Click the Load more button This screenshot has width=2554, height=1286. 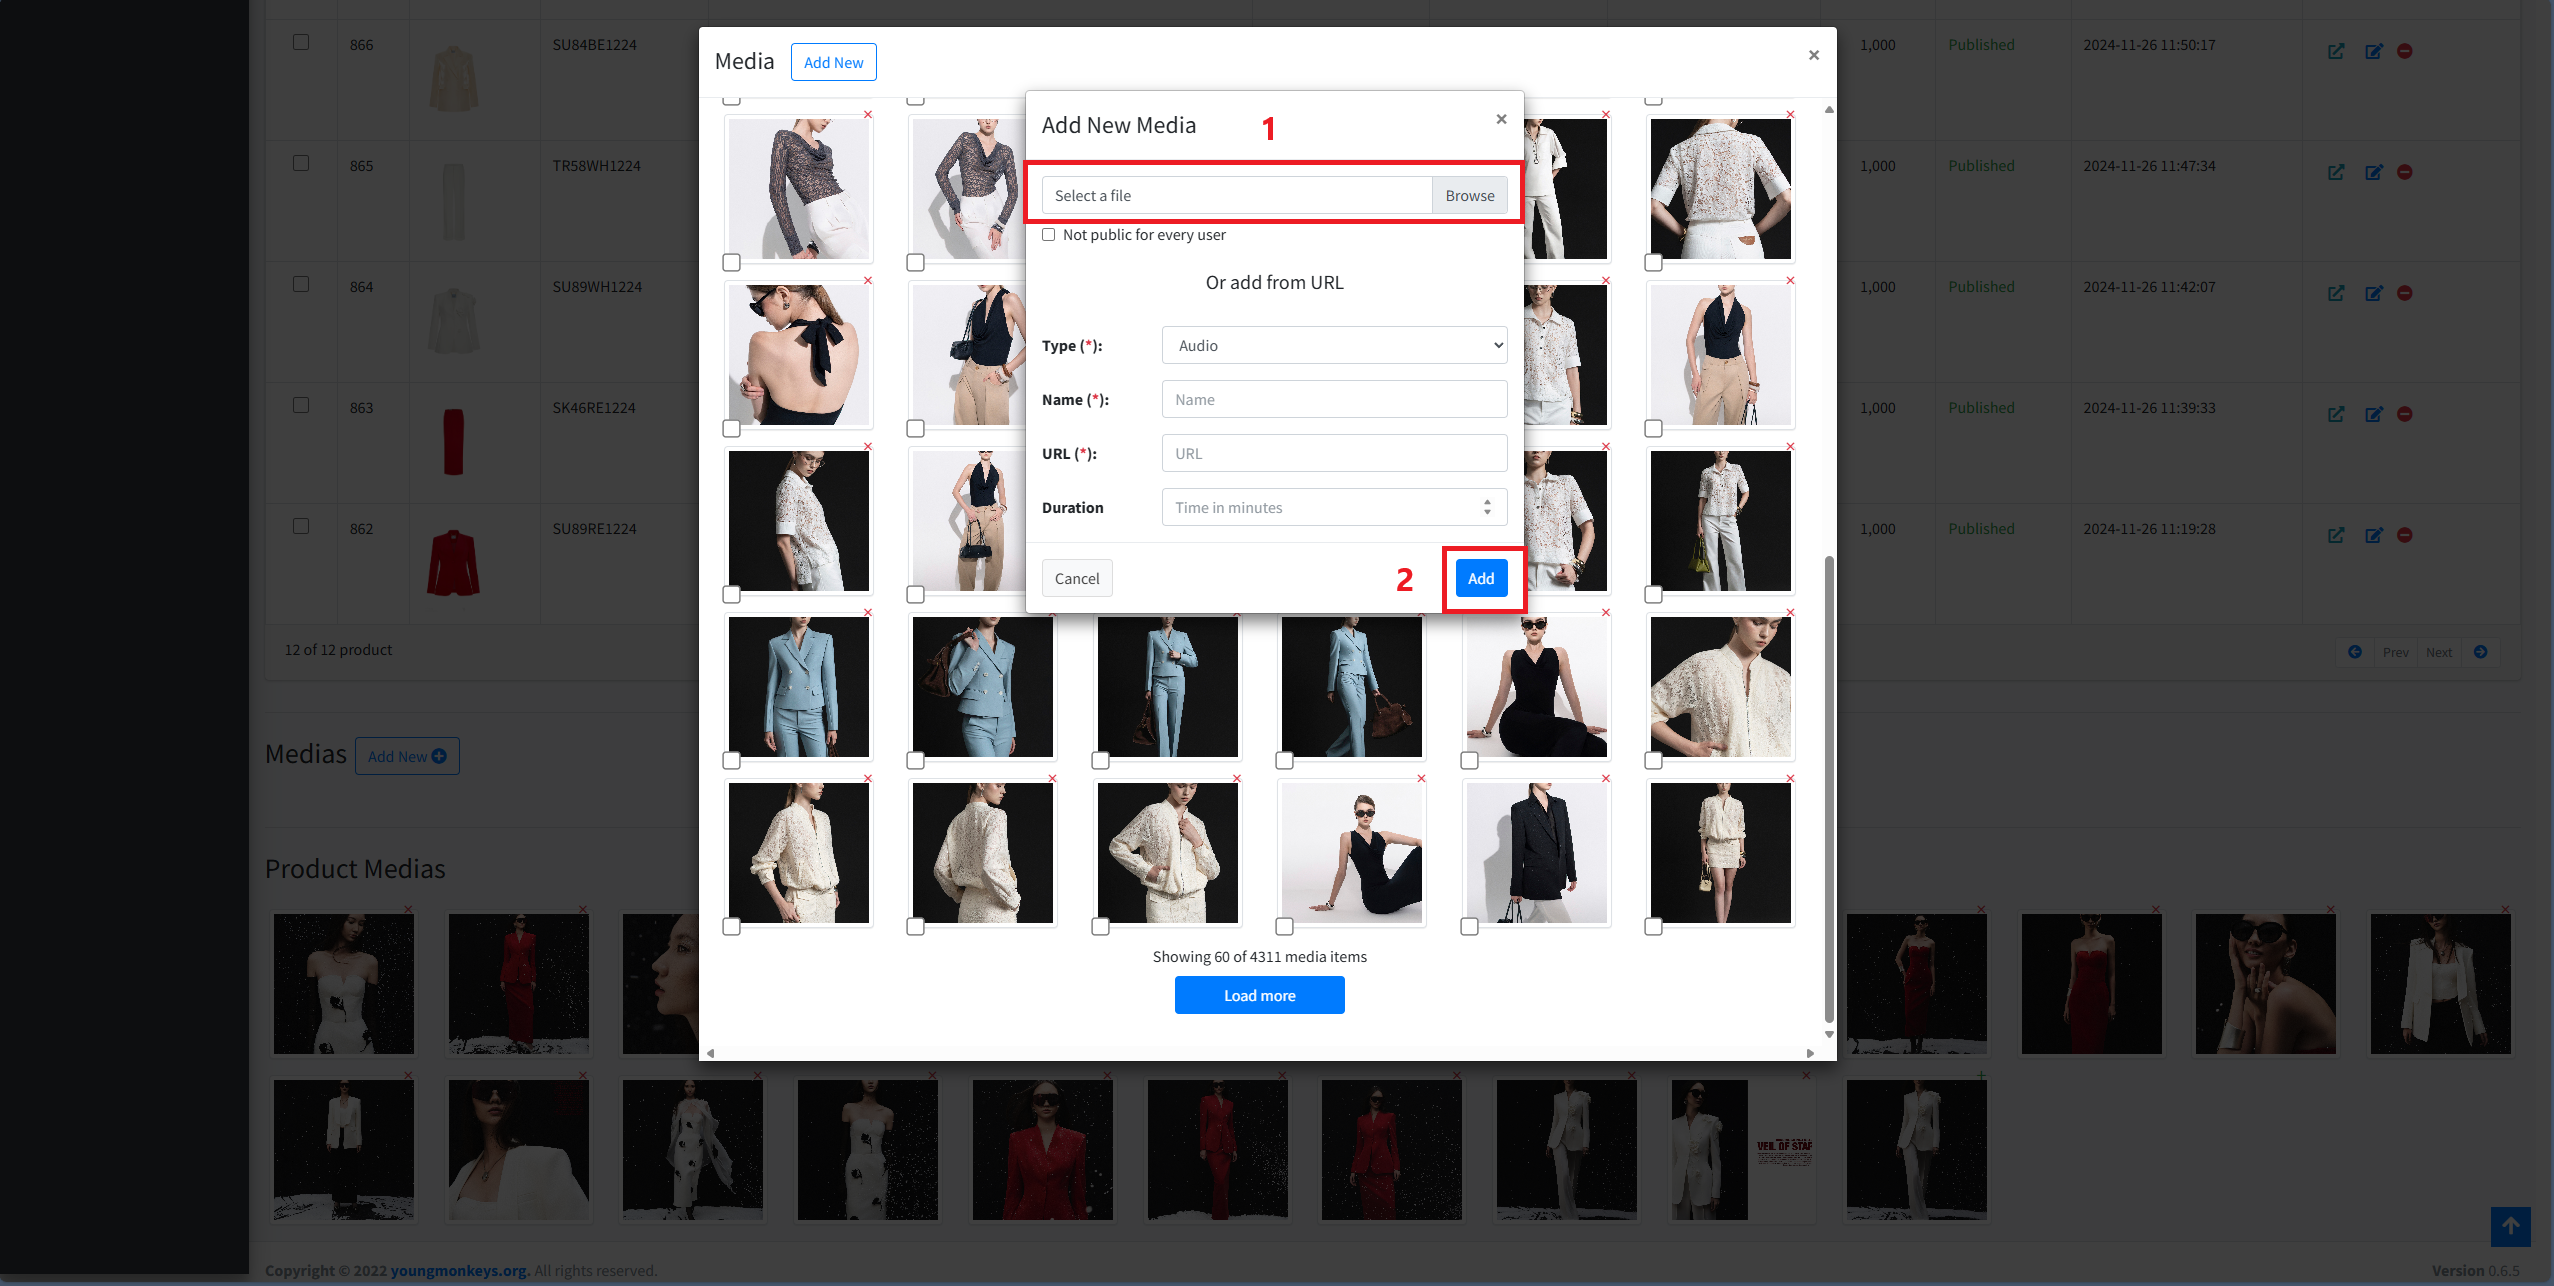1259,995
